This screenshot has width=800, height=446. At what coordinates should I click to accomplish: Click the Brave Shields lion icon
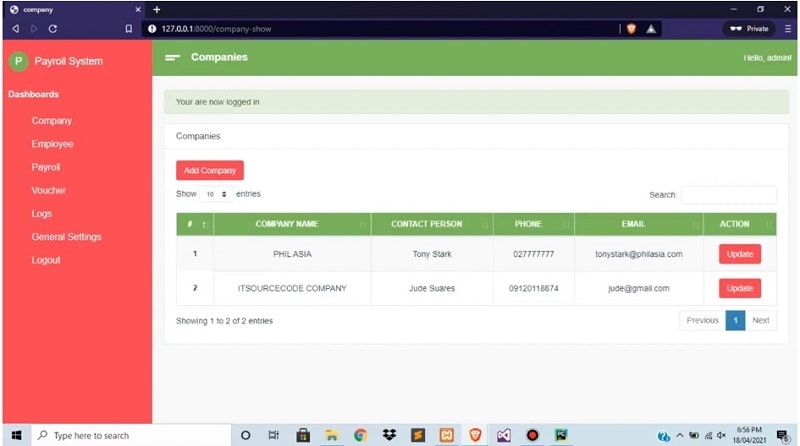(x=631, y=29)
